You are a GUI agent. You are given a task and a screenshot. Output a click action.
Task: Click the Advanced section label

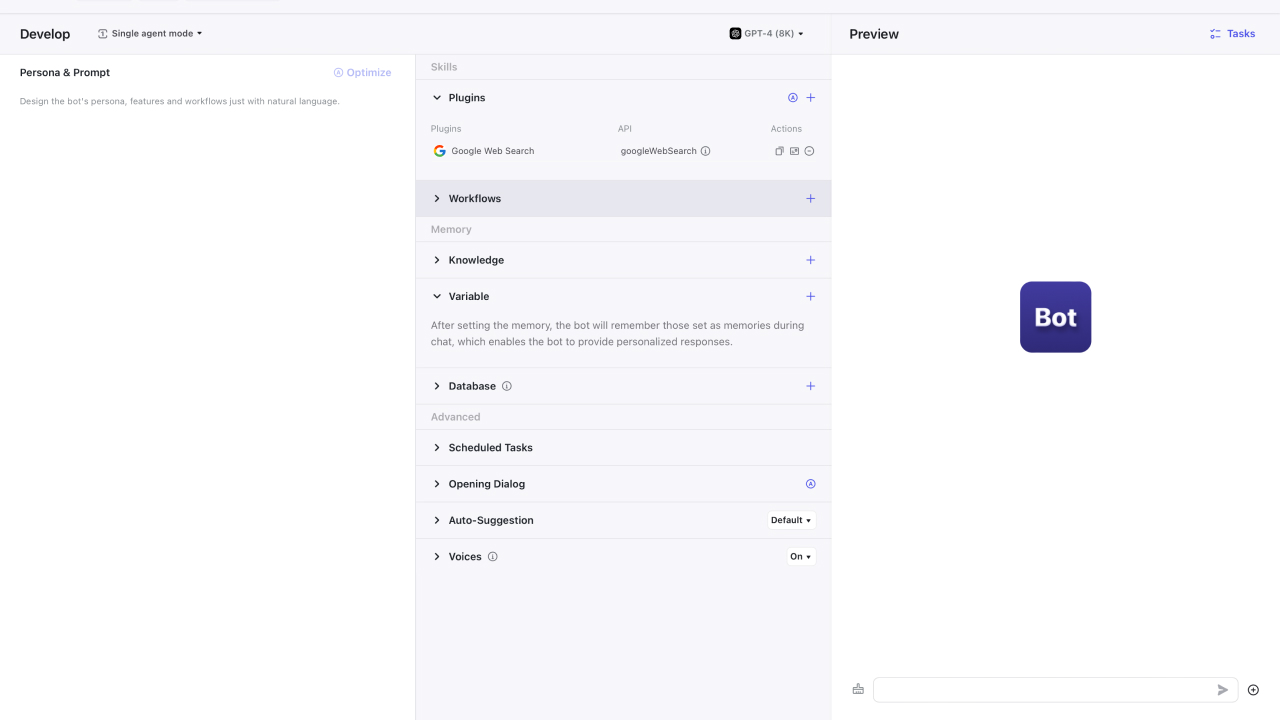(456, 417)
